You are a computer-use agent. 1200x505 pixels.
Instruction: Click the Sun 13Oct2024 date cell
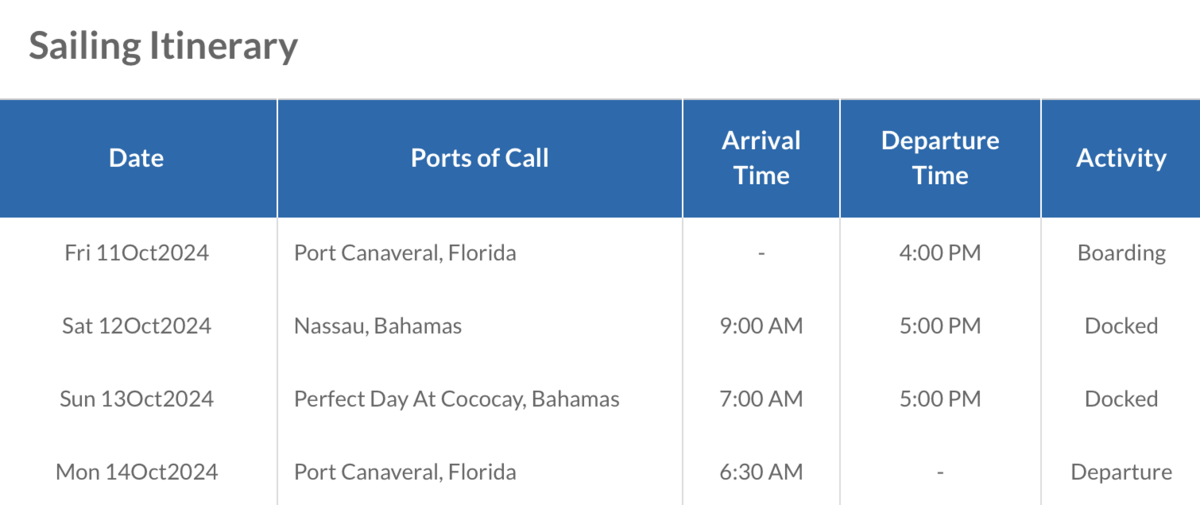pos(137,399)
